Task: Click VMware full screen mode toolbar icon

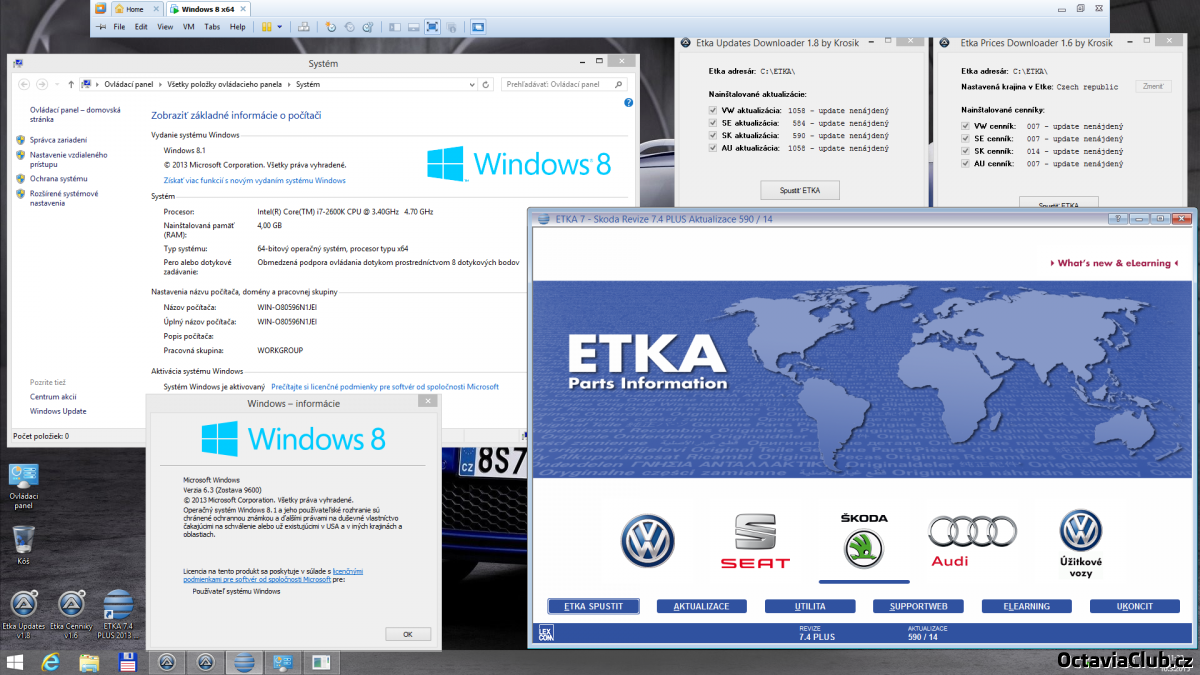Action: pyautogui.click(x=433, y=27)
